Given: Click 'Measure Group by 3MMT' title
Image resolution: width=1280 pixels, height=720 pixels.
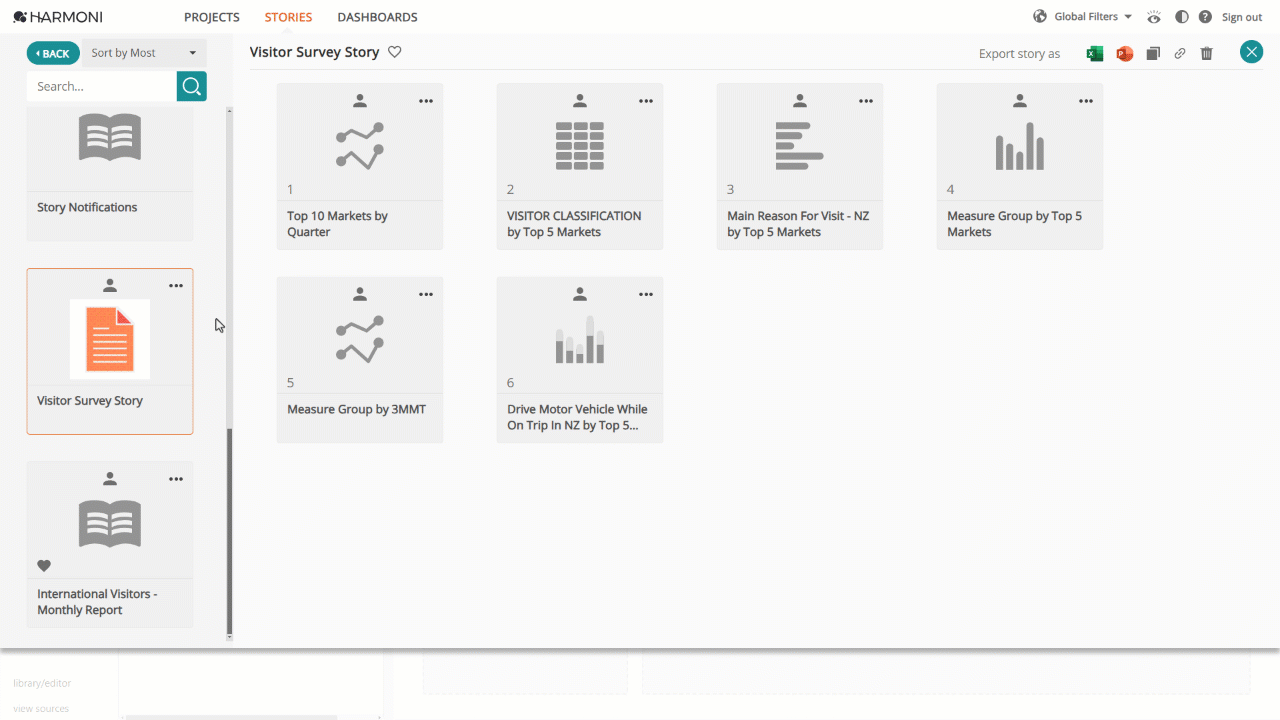Looking at the screenshot, I should [356, 409].
